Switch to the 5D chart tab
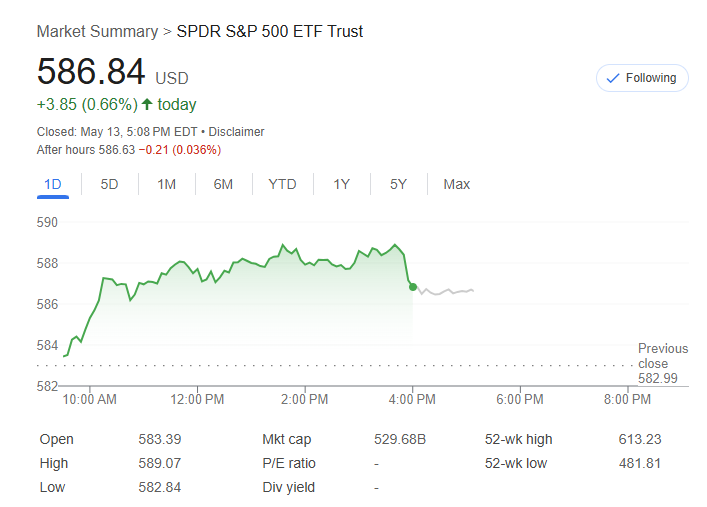 pyautogui.click(x=110, y=184)
